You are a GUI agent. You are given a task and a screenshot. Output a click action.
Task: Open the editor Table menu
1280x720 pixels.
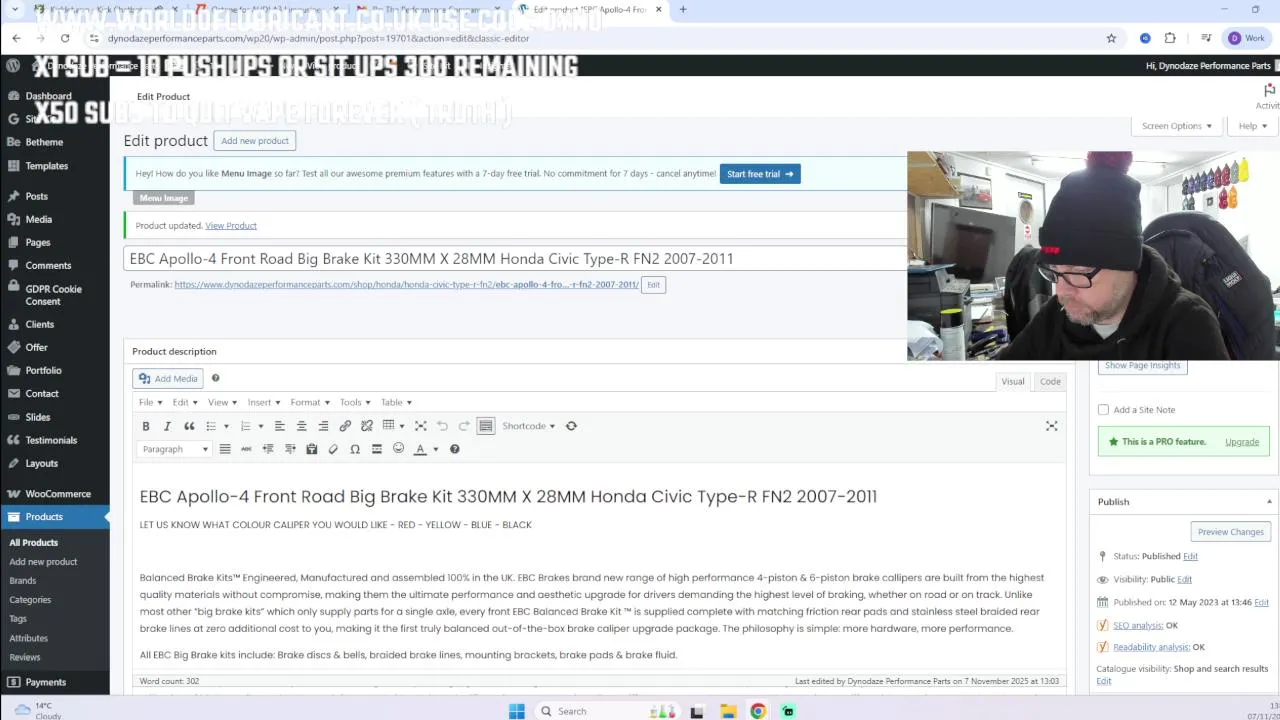pyautogui.click(x=396, y=402)
